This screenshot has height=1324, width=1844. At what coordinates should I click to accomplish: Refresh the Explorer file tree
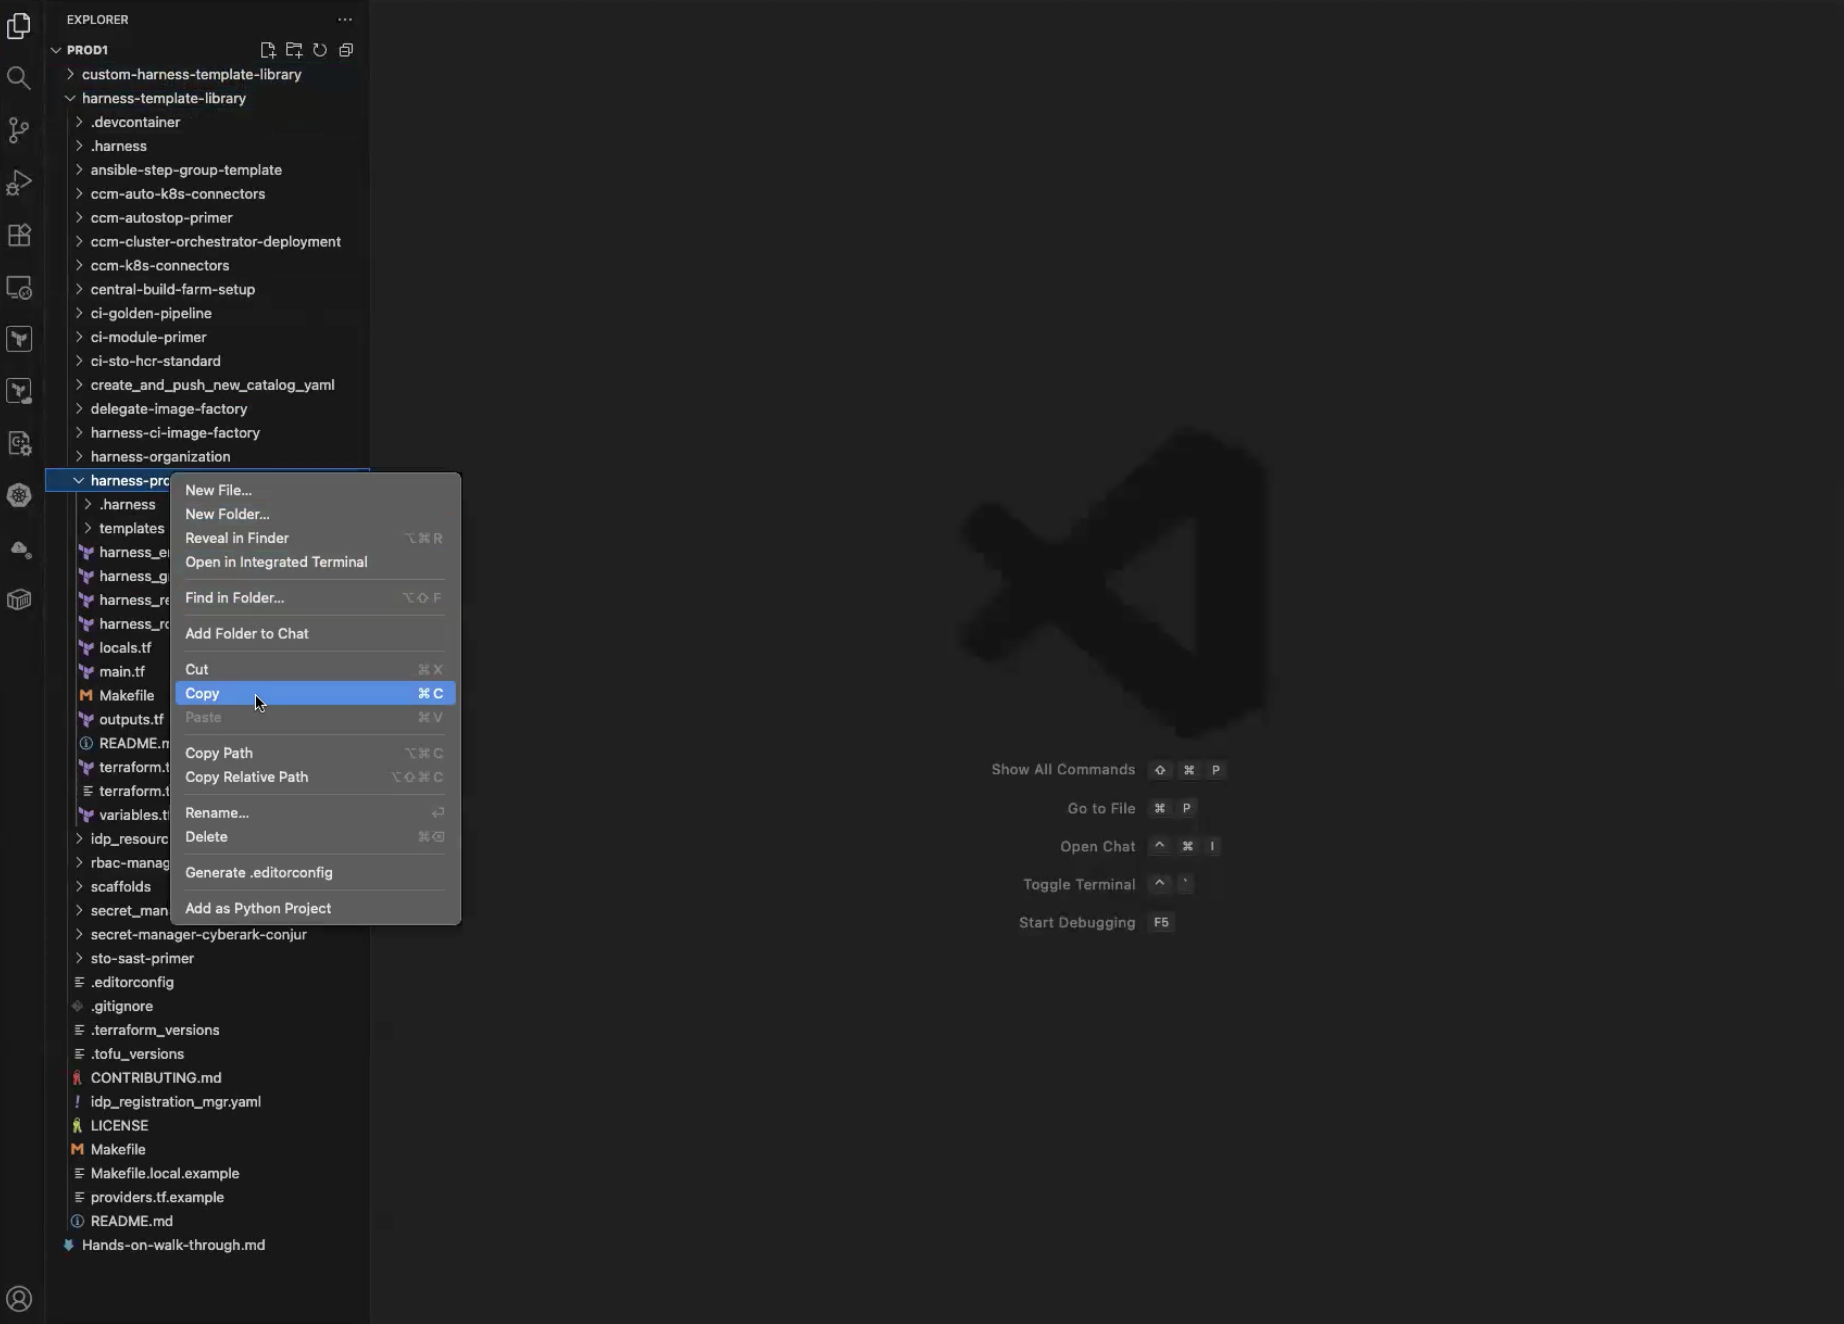coord(320,50)
